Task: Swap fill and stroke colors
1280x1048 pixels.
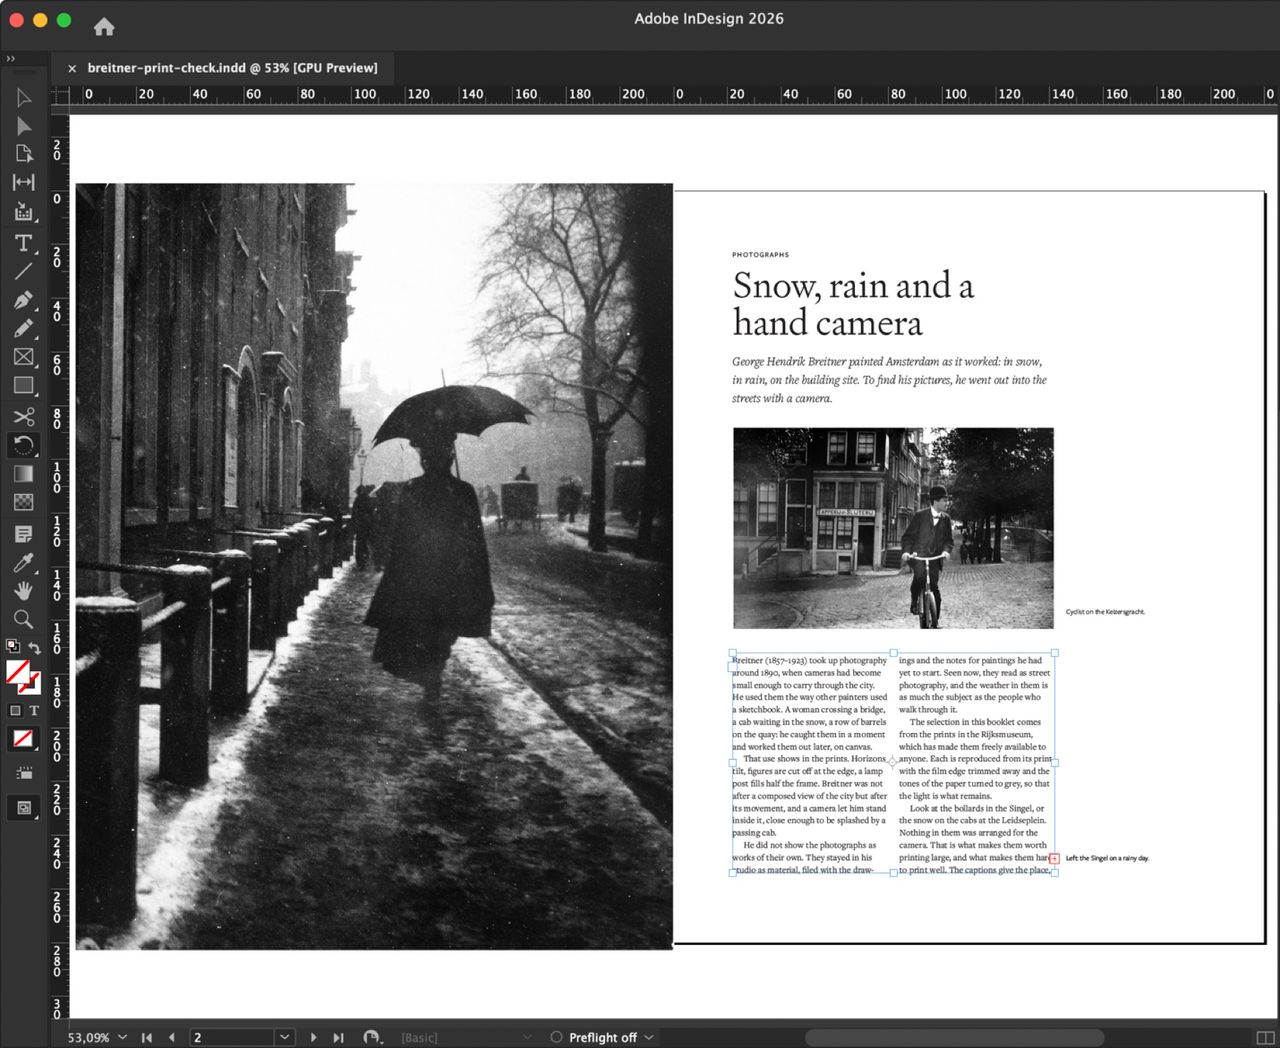Action: click(x=34, y=647)
